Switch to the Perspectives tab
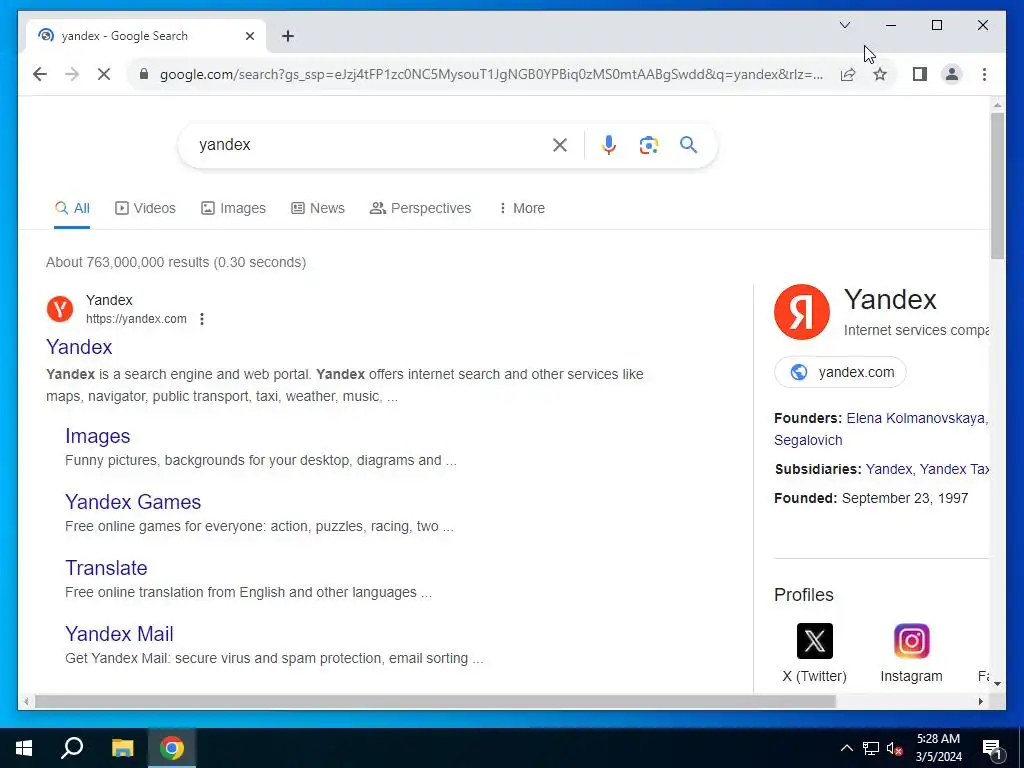The image size is (1024, 768). [x=421, y=208]
